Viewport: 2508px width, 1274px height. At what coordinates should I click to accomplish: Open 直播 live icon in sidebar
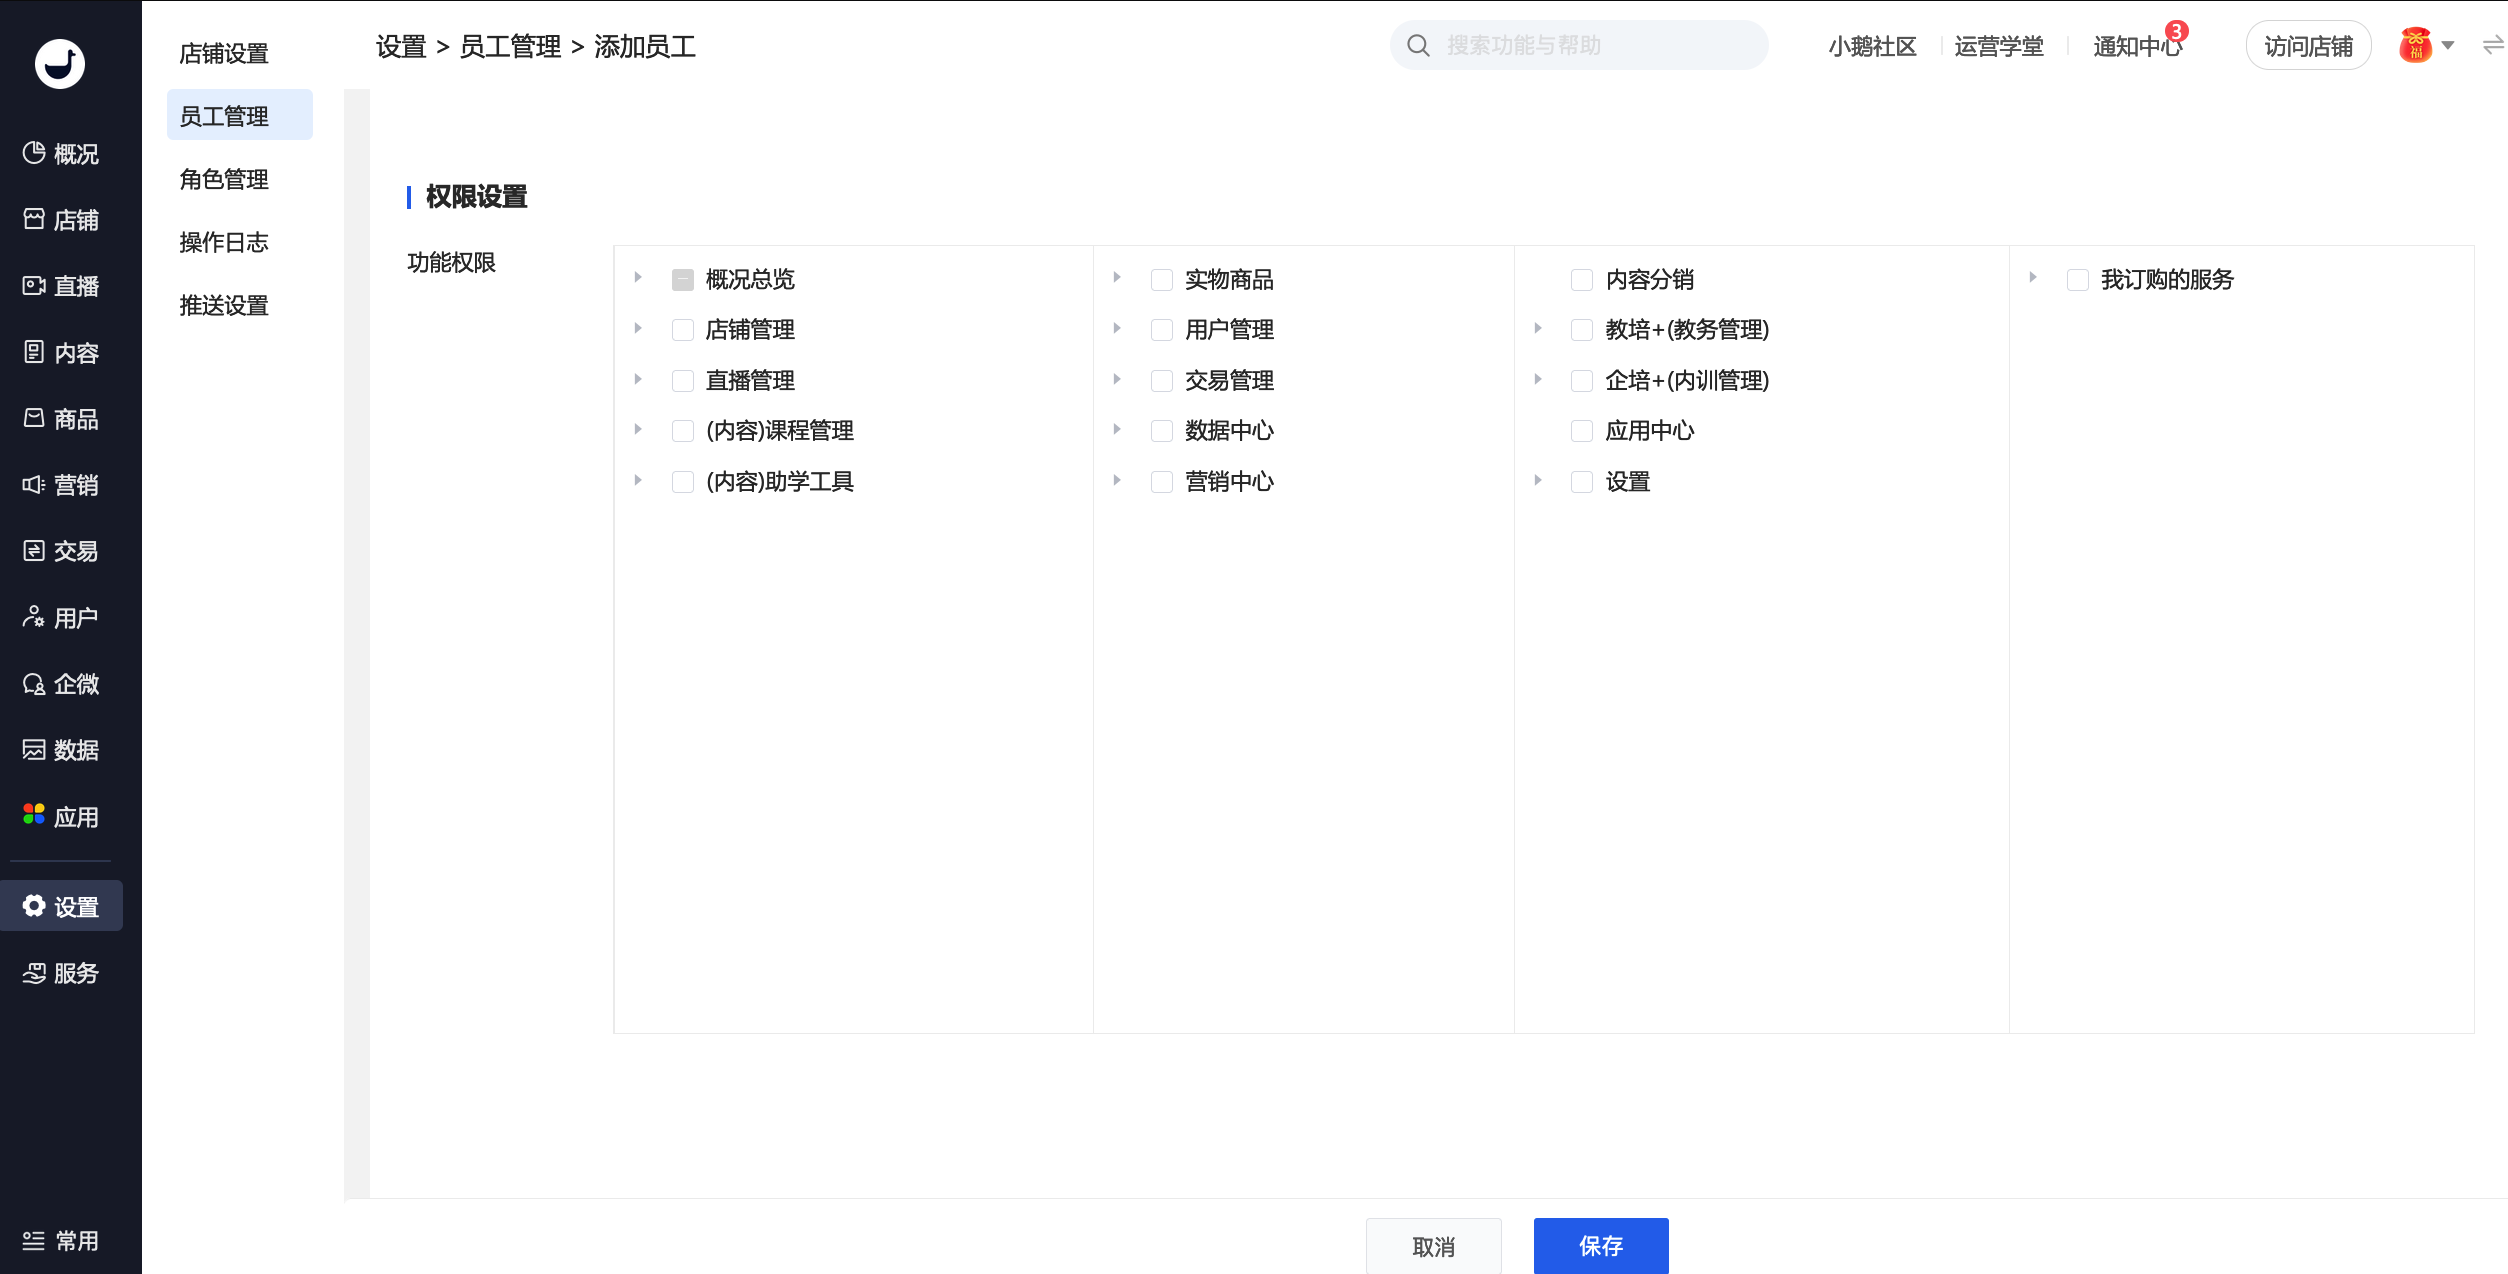click(34, 286)
